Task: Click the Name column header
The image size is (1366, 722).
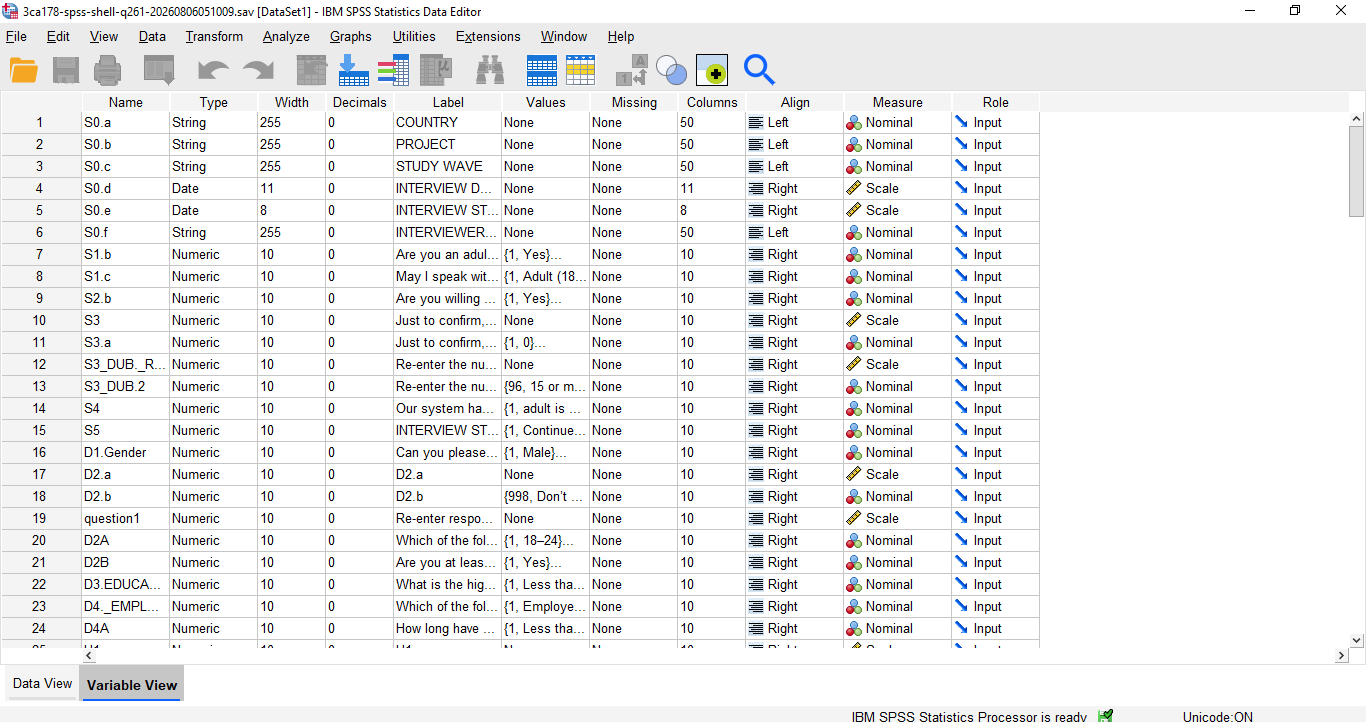Action: (x=126, y=102)
